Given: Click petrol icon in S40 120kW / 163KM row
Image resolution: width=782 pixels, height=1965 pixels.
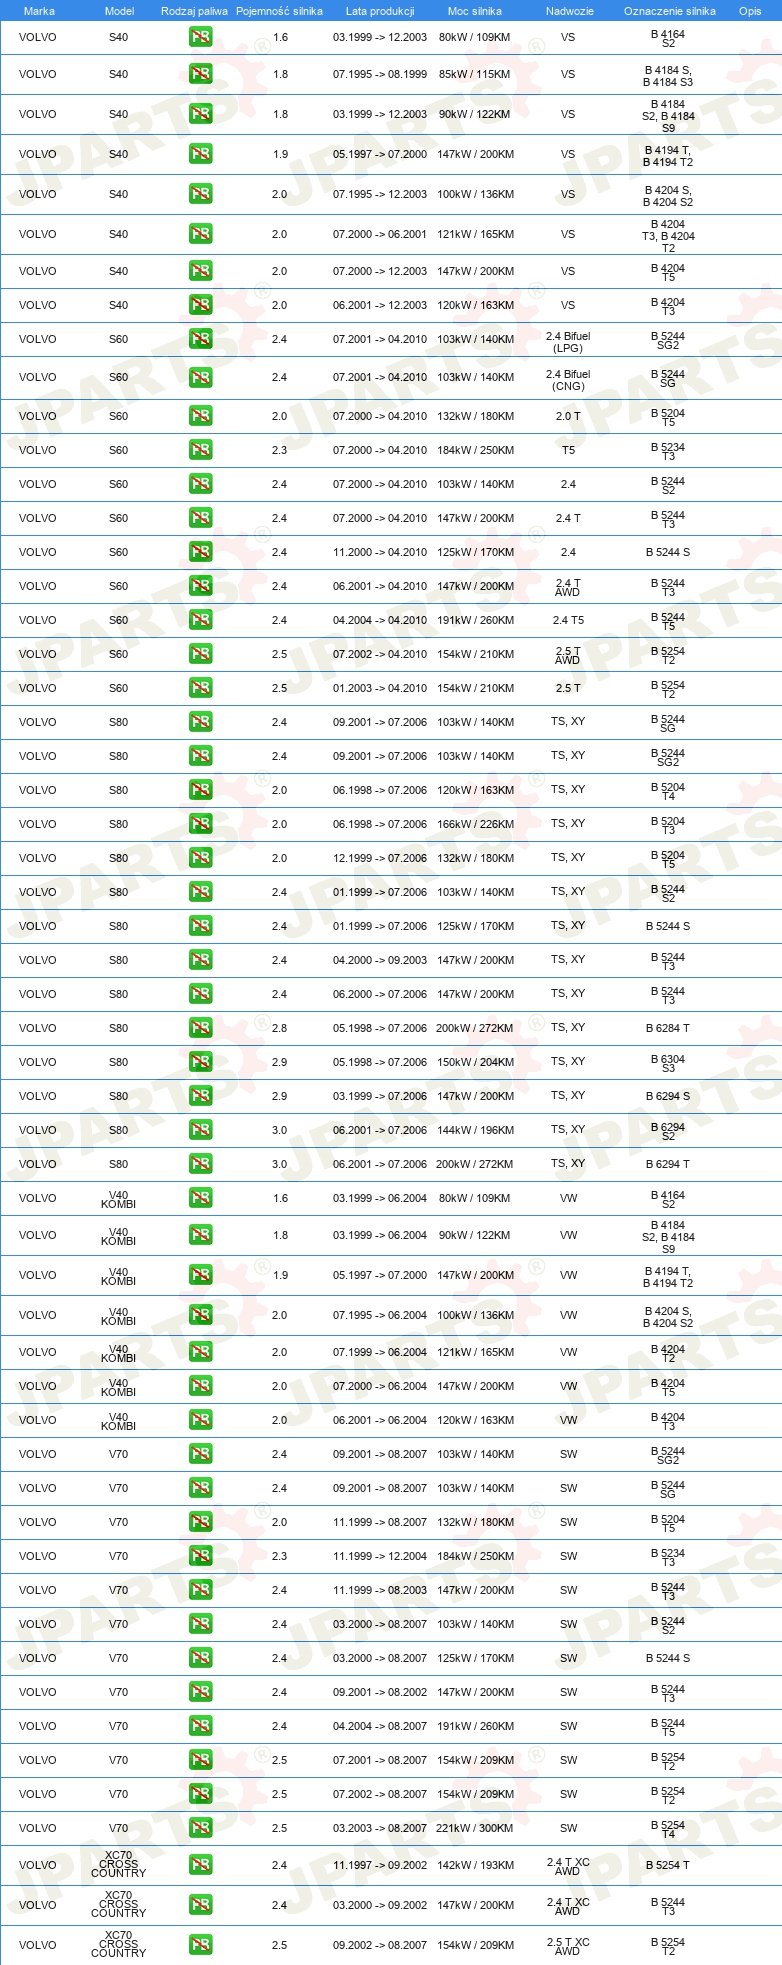Looking at the screenshot, I should pyautogui.click(x=200, y=305).
